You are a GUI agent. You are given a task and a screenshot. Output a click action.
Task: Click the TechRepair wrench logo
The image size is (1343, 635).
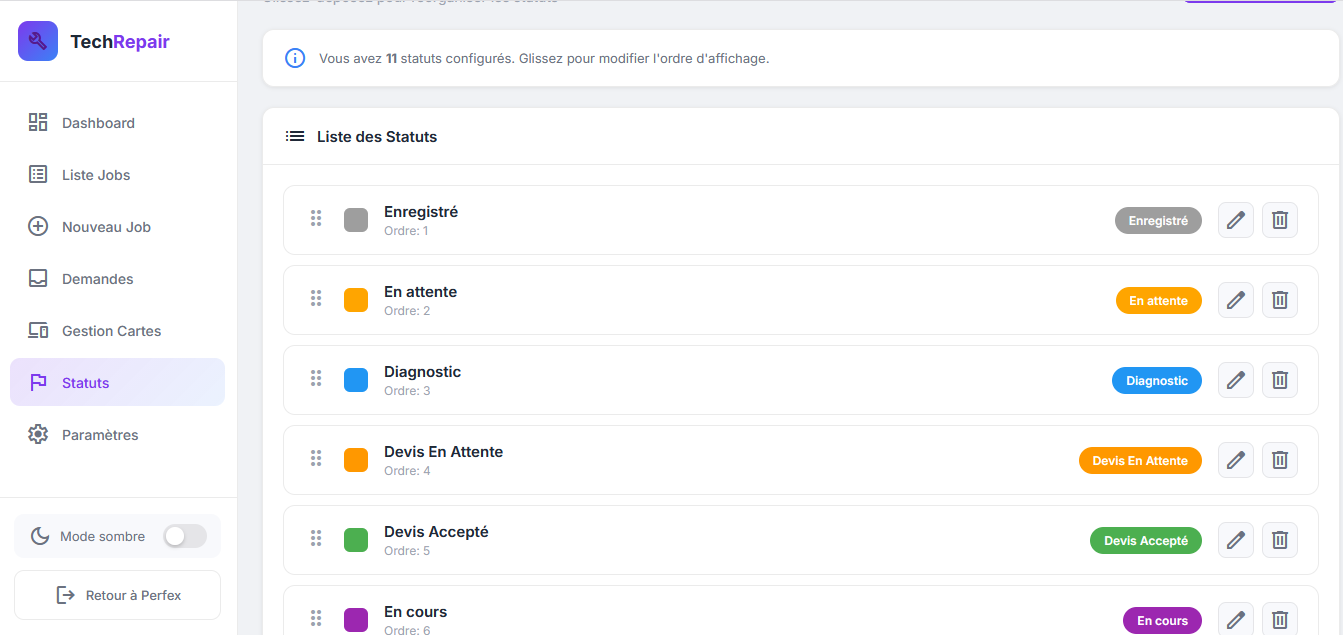tap(37, 41)
